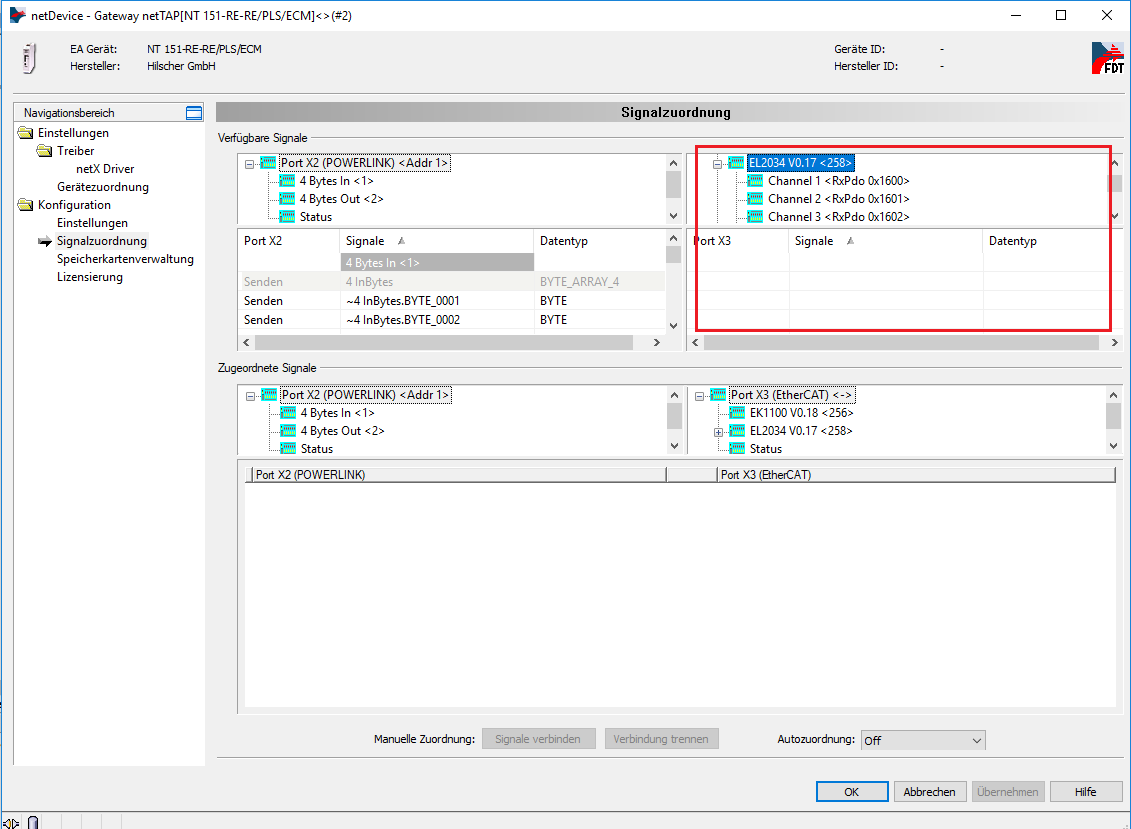Collapse EL2034 V0.17 node in Verfügbare Signale
1131x829 pixels.
(718, 165)
